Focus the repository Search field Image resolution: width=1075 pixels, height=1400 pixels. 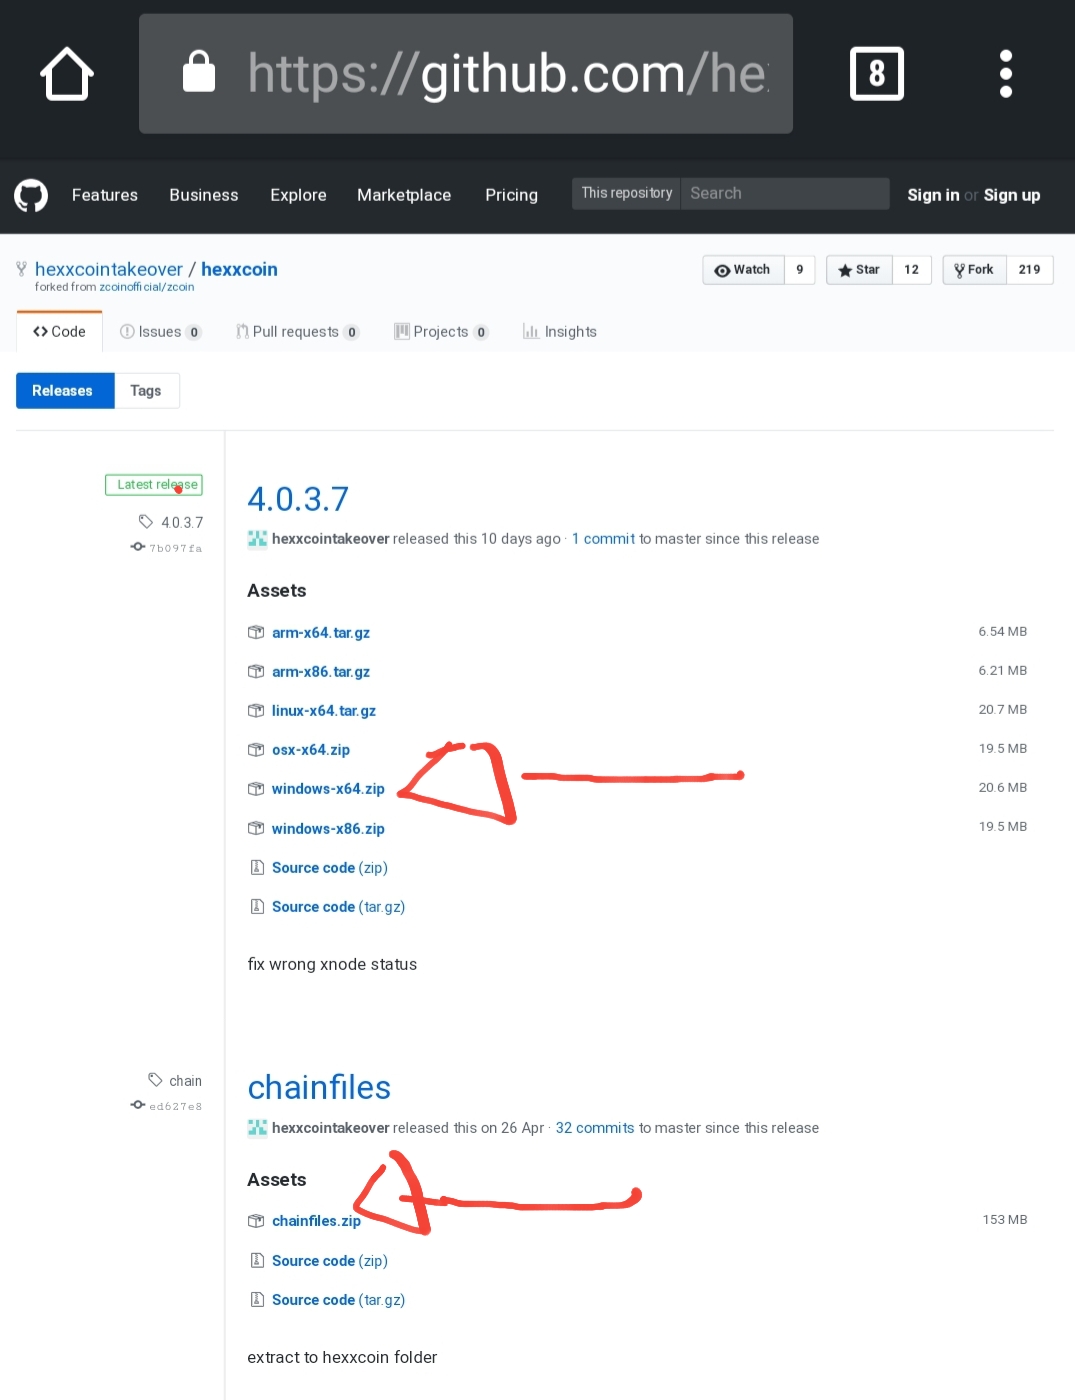click(x=785, y=193)
